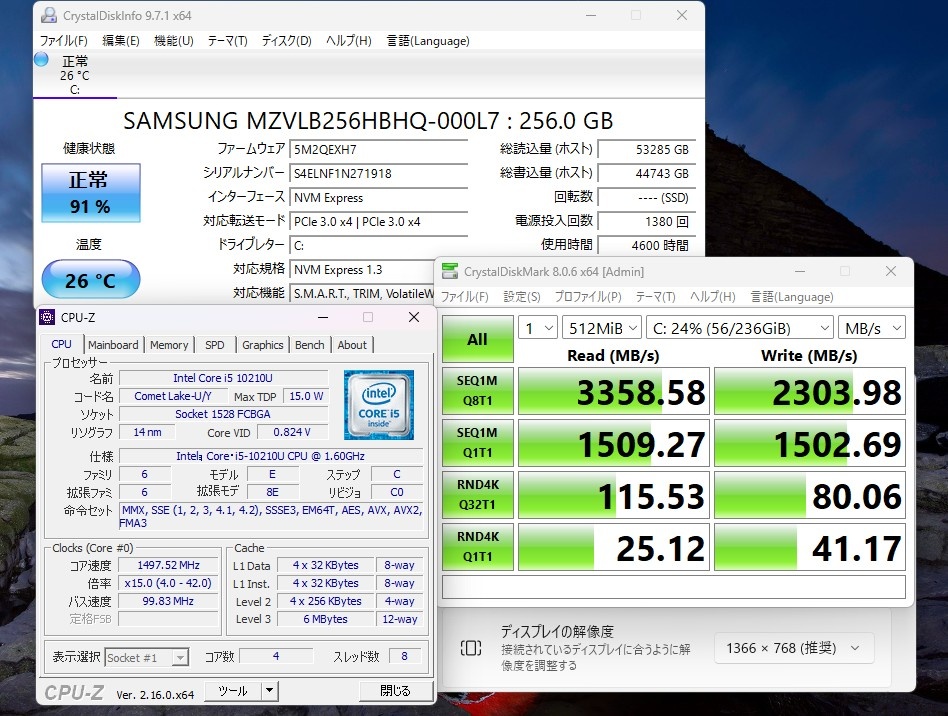
Task: Expand the 1366 × 768 resolution dropdown
Action: tap(793, 648)
